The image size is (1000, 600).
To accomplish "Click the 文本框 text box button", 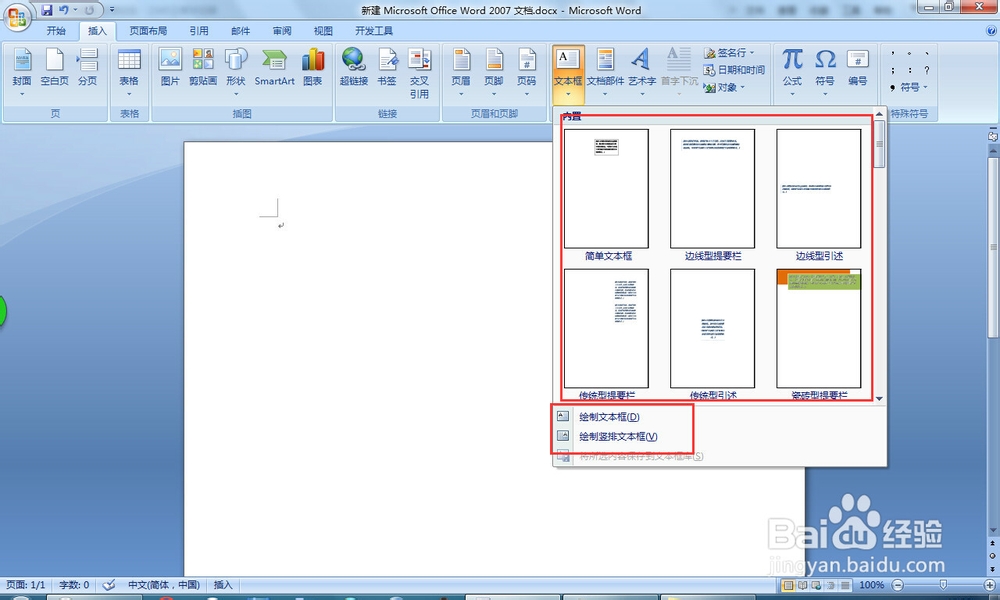I will click(568, 73).
